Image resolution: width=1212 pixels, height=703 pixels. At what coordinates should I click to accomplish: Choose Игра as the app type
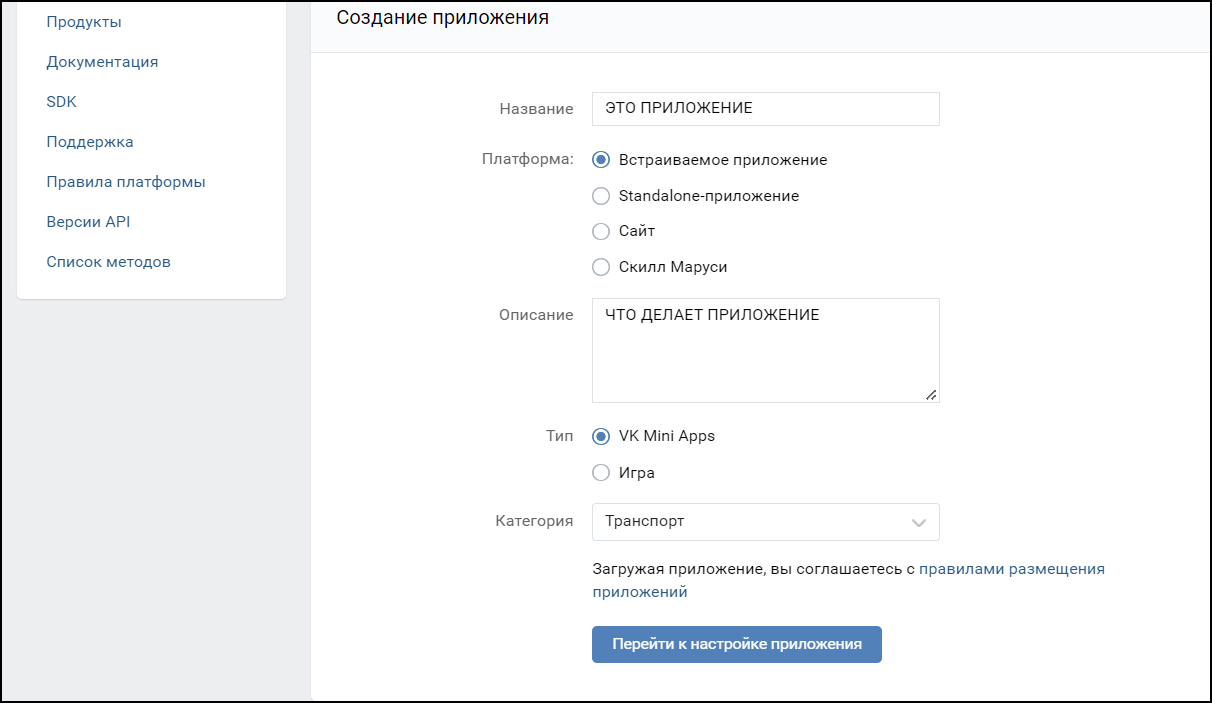tap(601, 473)
